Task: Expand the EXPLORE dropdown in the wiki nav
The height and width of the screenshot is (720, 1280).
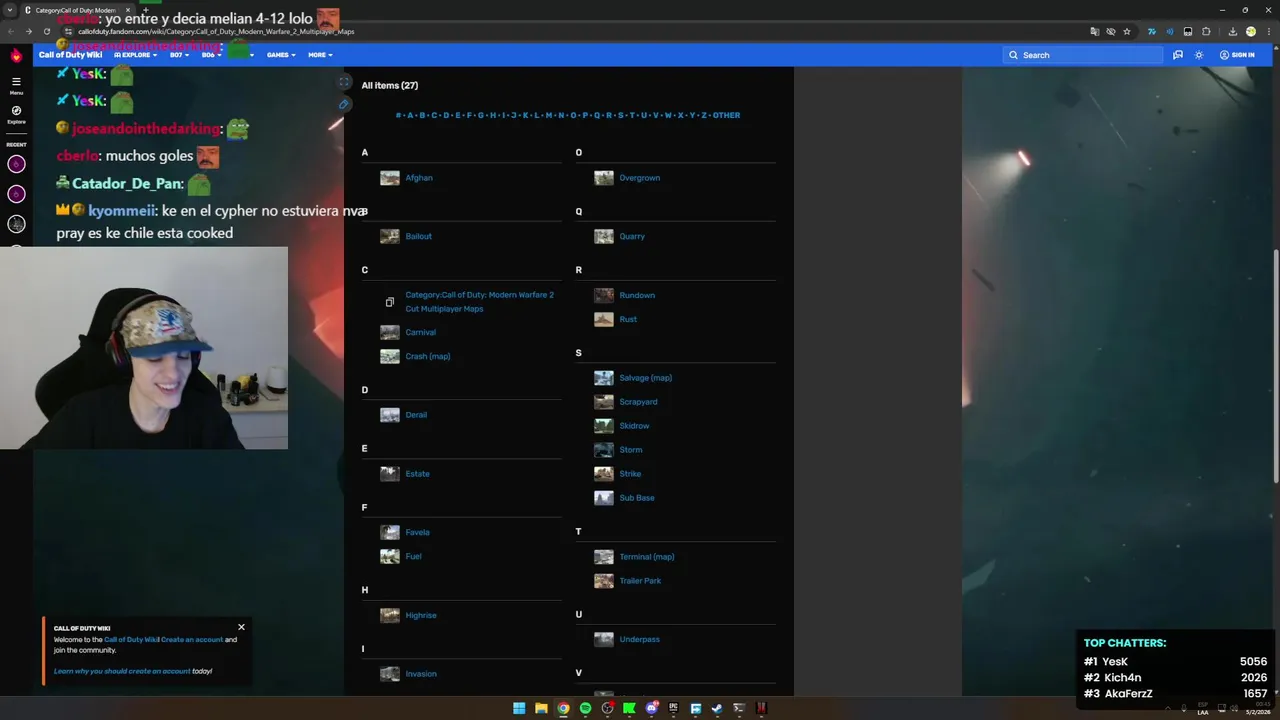Action: click(x=135, y=55)
